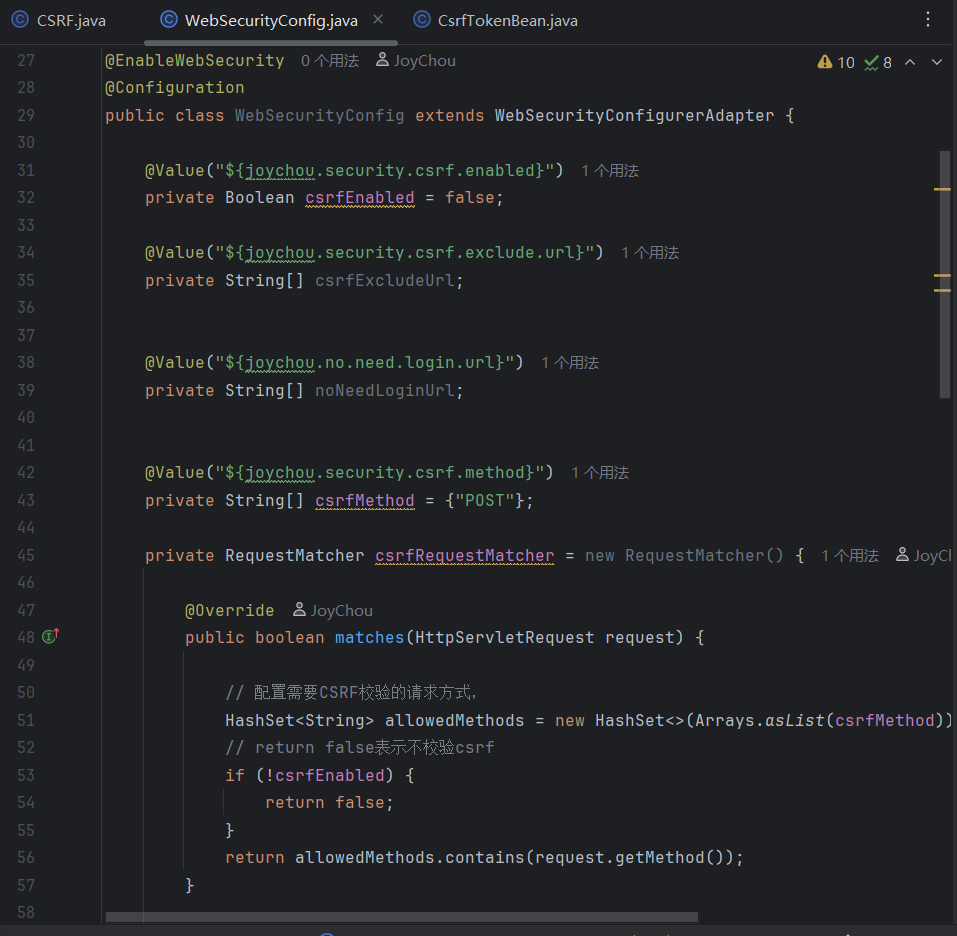Open the CsrfTokenBean.java tab
This screenshot has height=936, width=957.
coord(508,20)
